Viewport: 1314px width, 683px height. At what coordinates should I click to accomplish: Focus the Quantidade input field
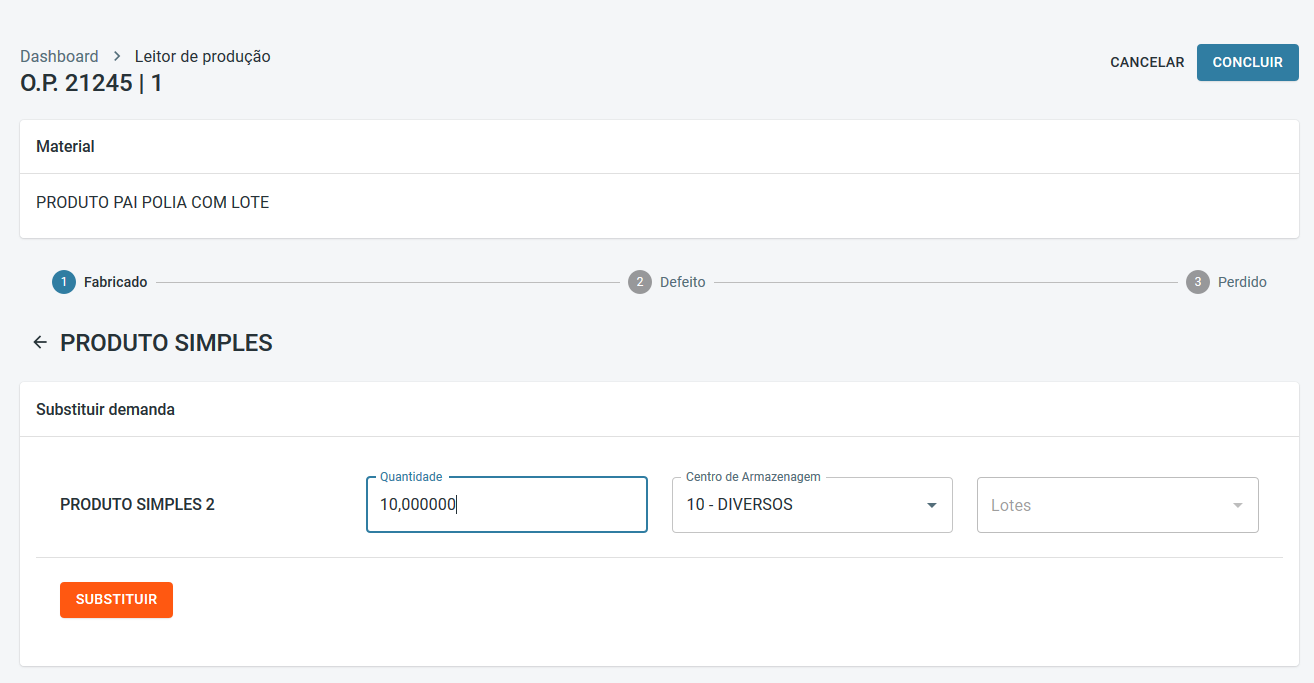click(x=507, y=505)
